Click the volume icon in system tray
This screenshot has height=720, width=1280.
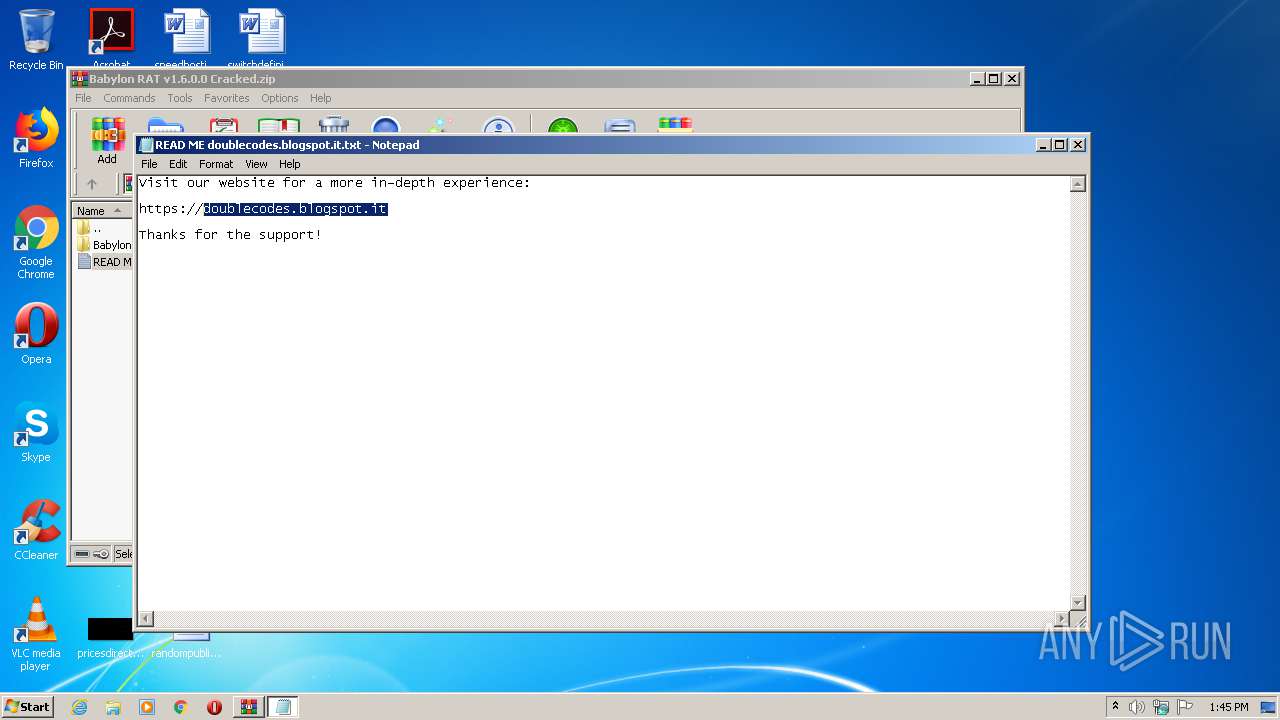(x=1137, y=707)
